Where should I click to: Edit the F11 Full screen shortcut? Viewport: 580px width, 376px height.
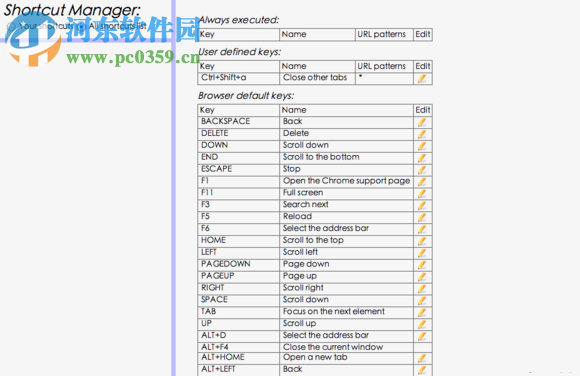[422, 194]
